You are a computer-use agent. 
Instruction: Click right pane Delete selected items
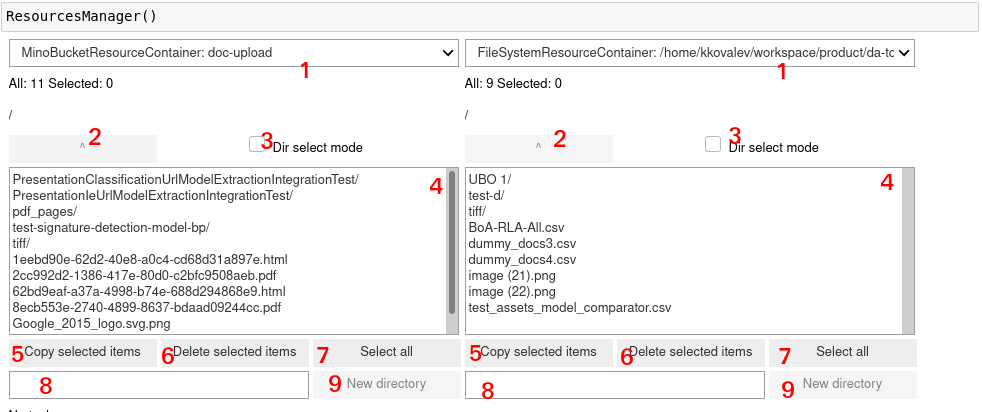(691, 353)
